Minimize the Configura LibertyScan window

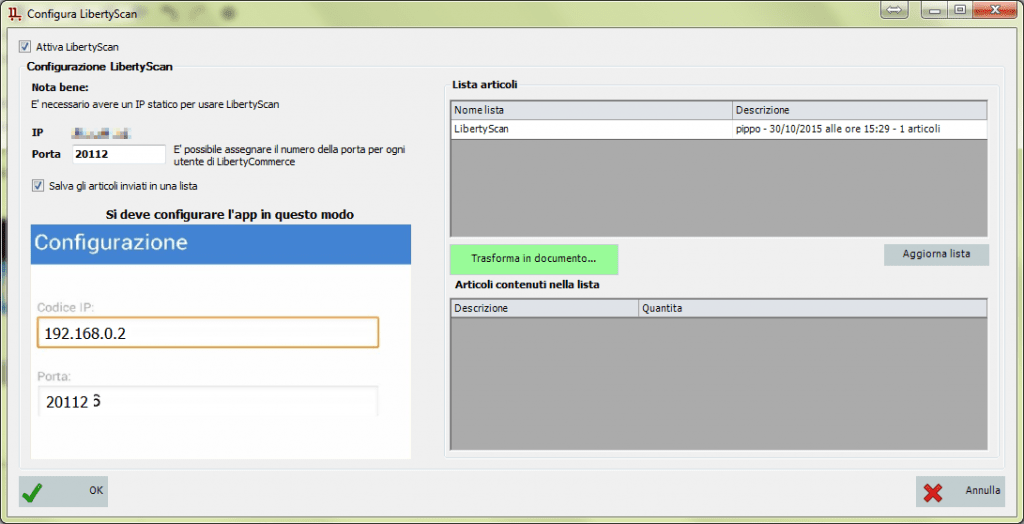[936, 9]
